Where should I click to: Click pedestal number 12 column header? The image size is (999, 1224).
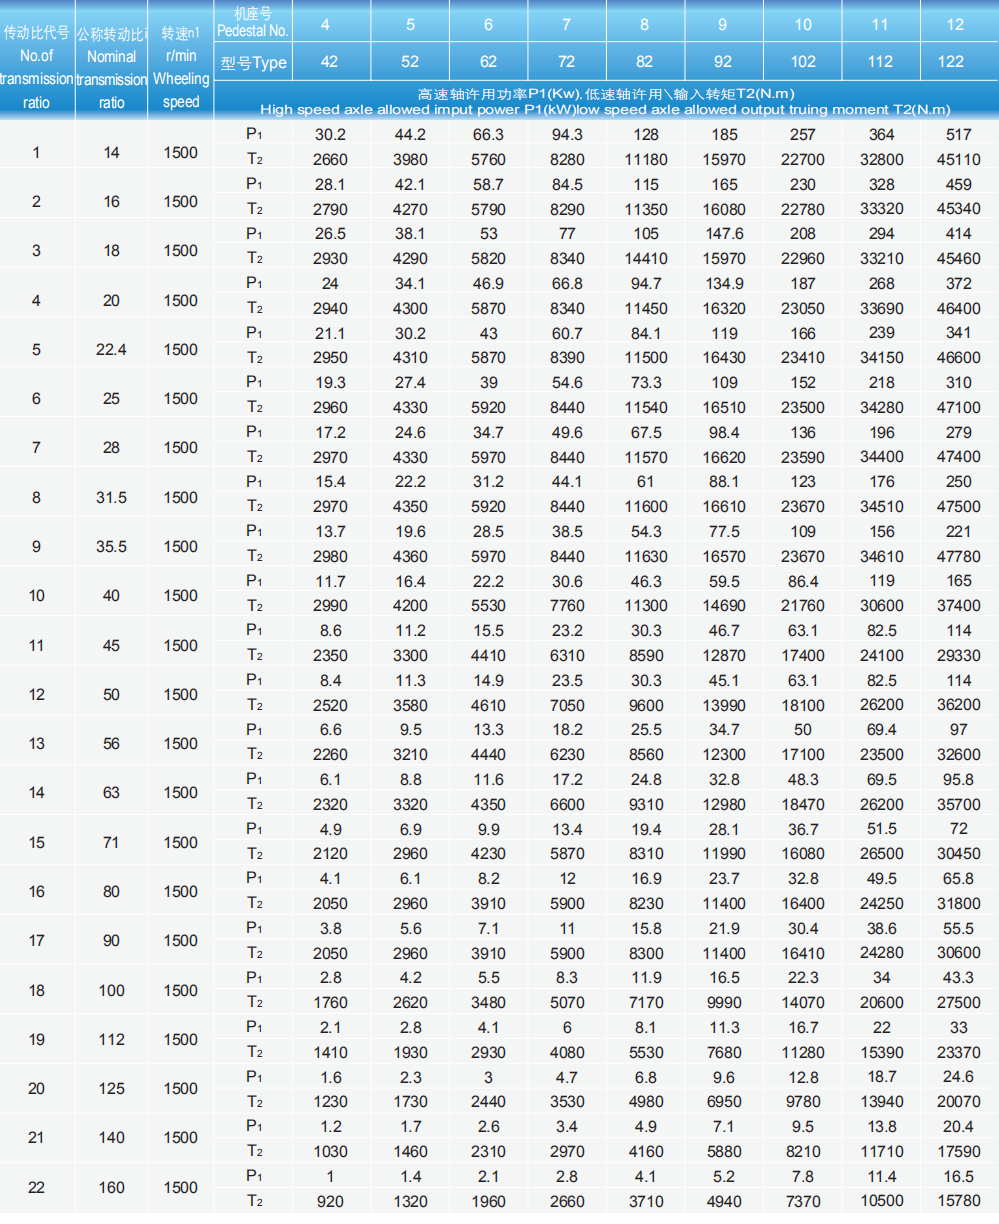pyautogui.click(x=955, y=24)
